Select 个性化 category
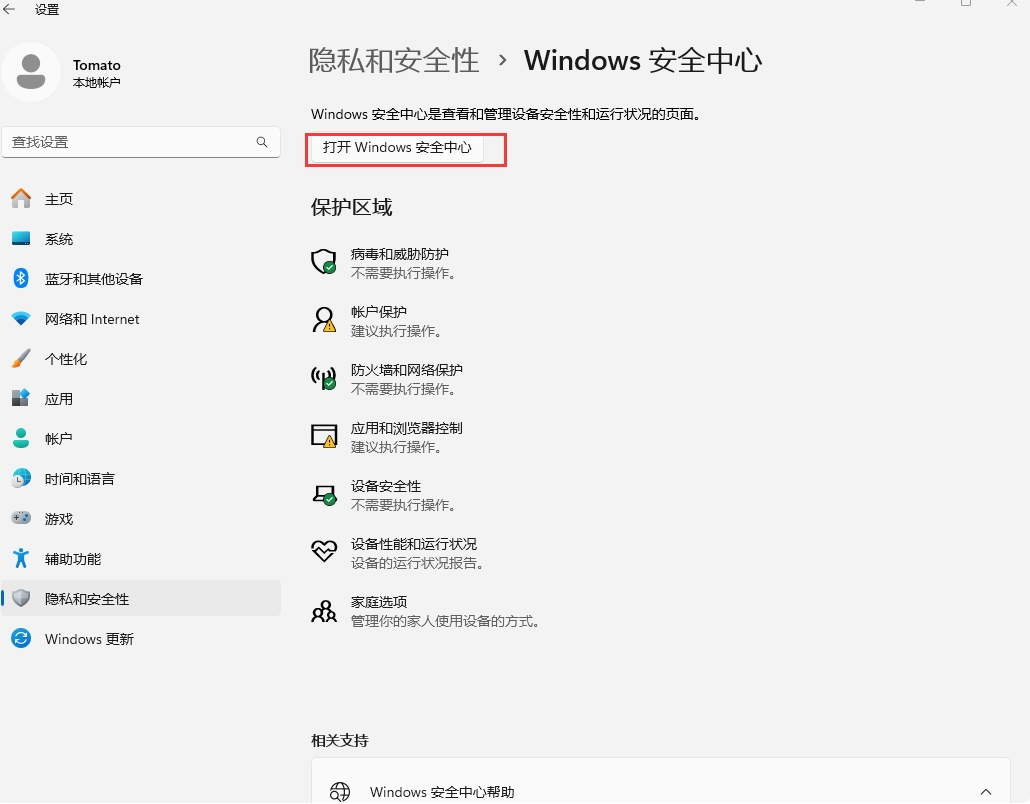Image resolution: width=1030 pixels, height=804 pixels. pyautogui.click(x=141, y=359)
